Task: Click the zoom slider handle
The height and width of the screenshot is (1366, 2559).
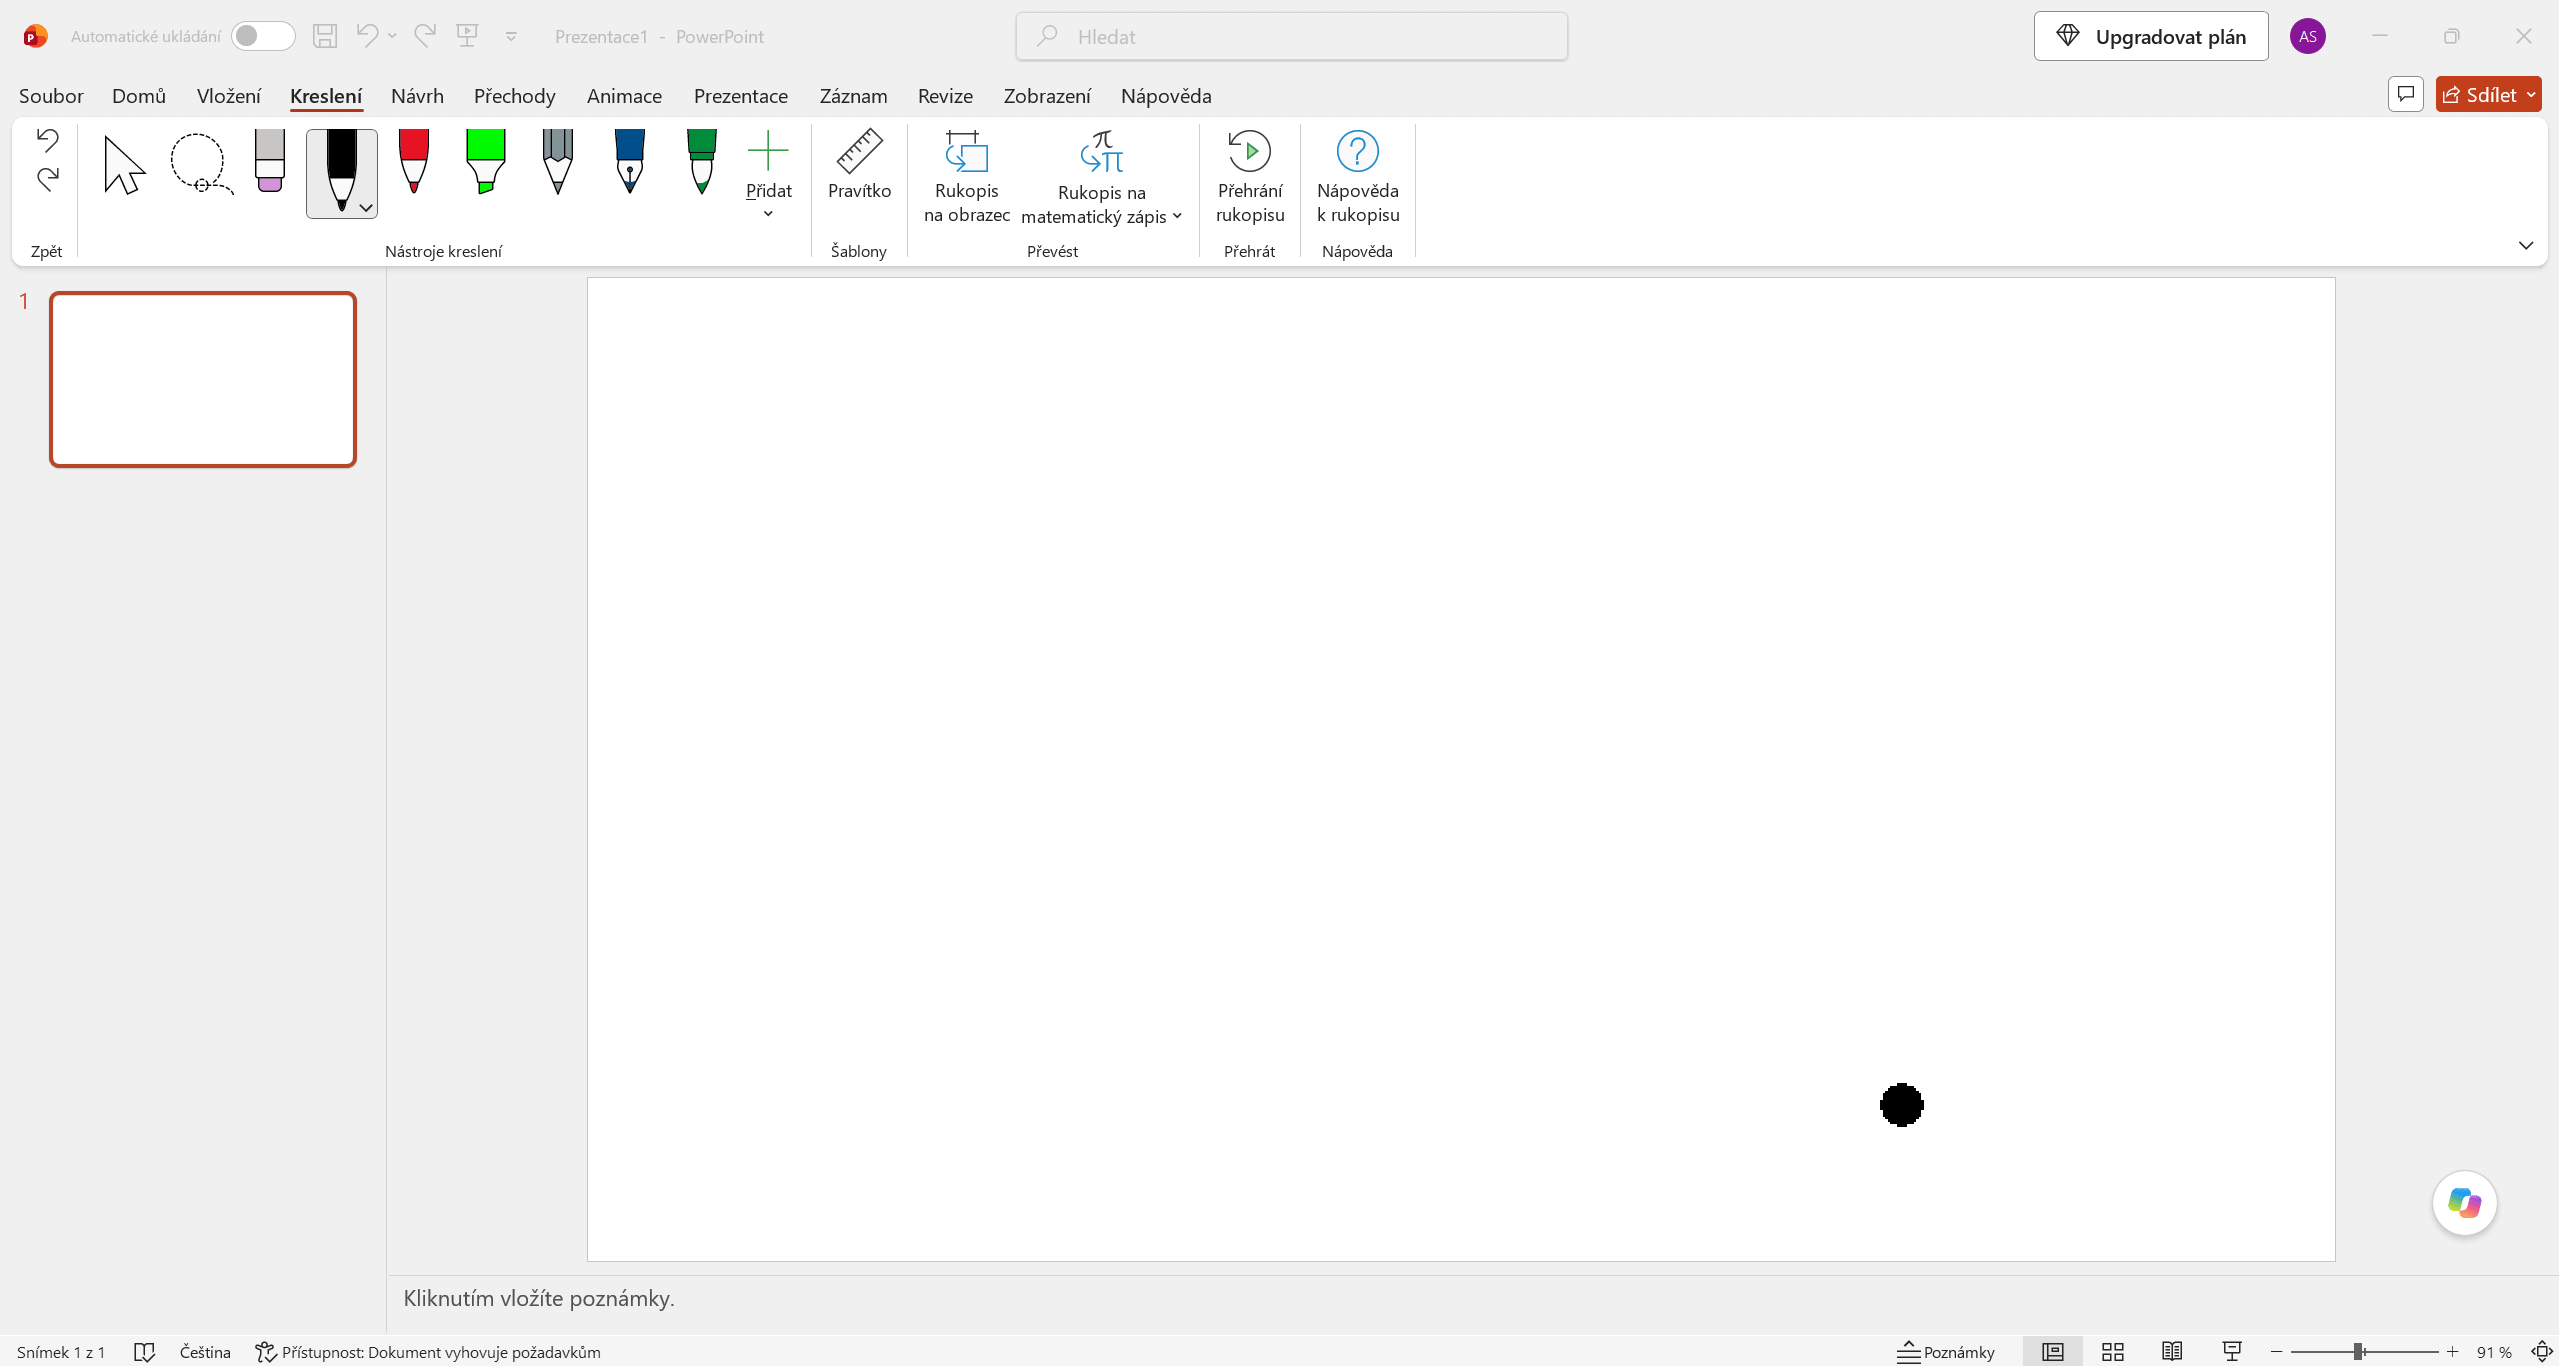Action: pos(2359,1352)
